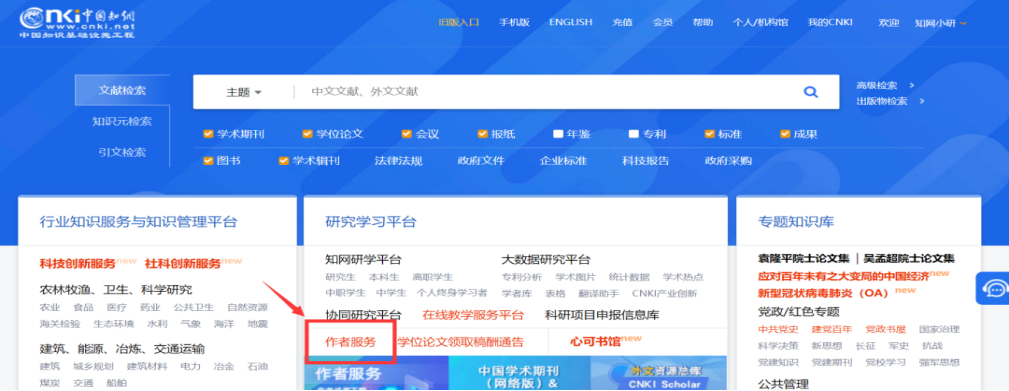Click the 政府文件 link
This screenshot has height=391, width=1009.
[x=481, y=161]
